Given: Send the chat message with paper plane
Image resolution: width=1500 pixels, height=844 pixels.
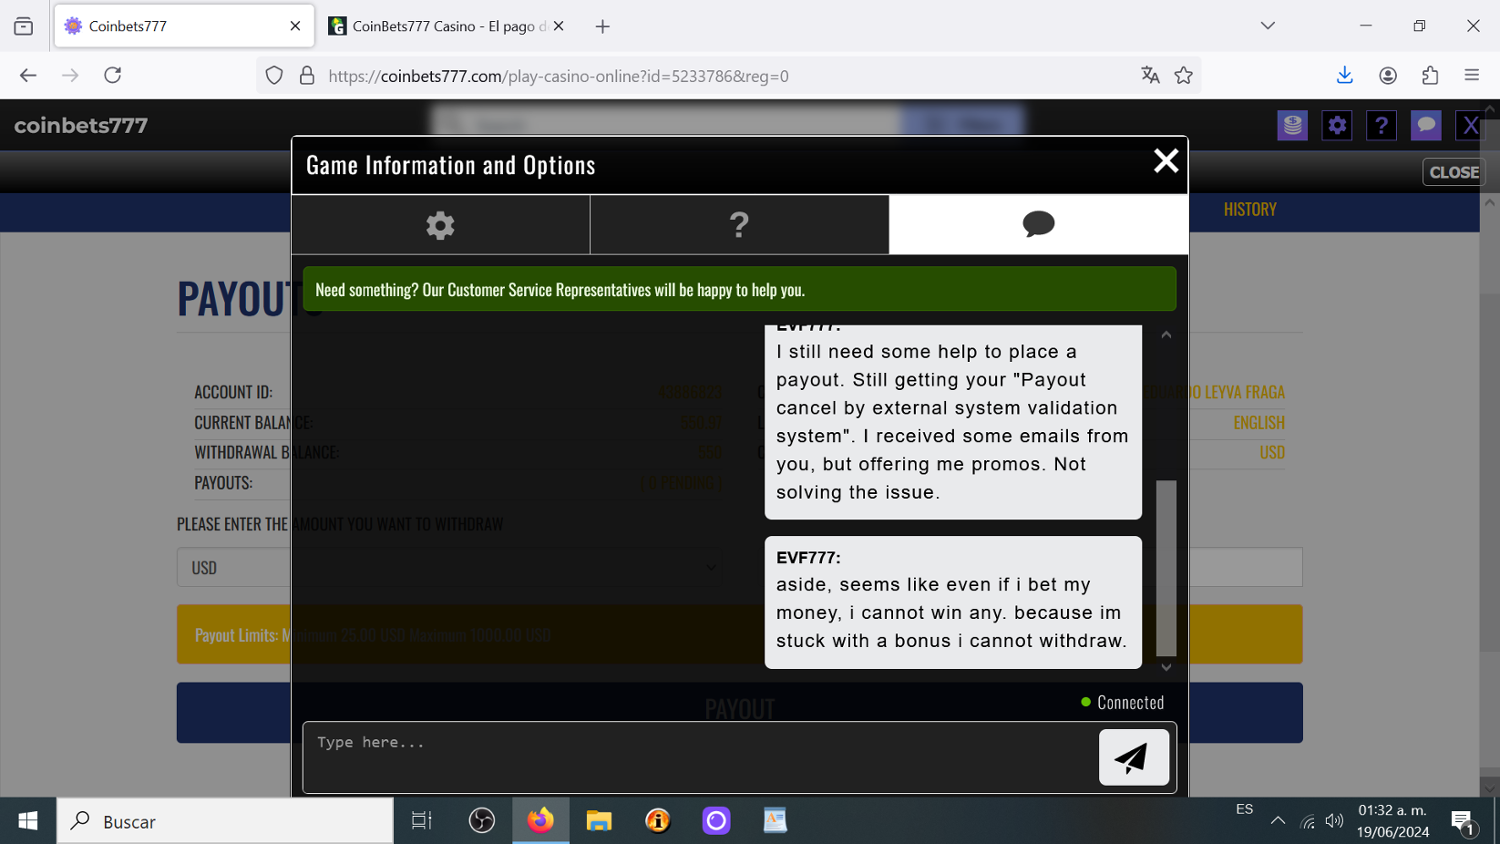Looking at the screenshot, I should point(1133,757).
